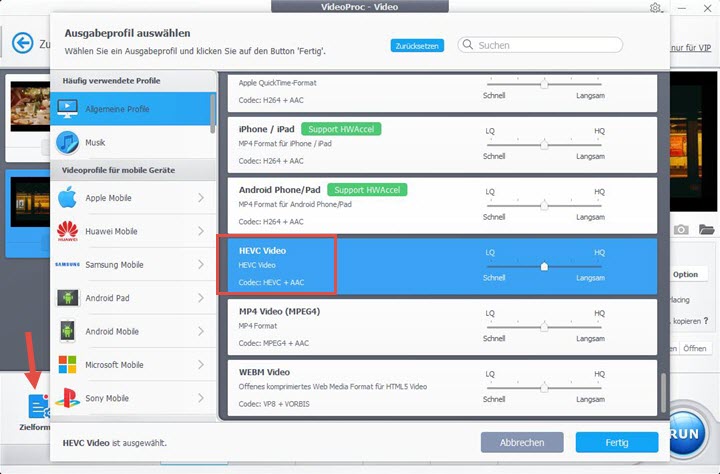The height and width of the screenshot is (474, 720).
Task: Open the output folder icon
Action: coord(706,229)
